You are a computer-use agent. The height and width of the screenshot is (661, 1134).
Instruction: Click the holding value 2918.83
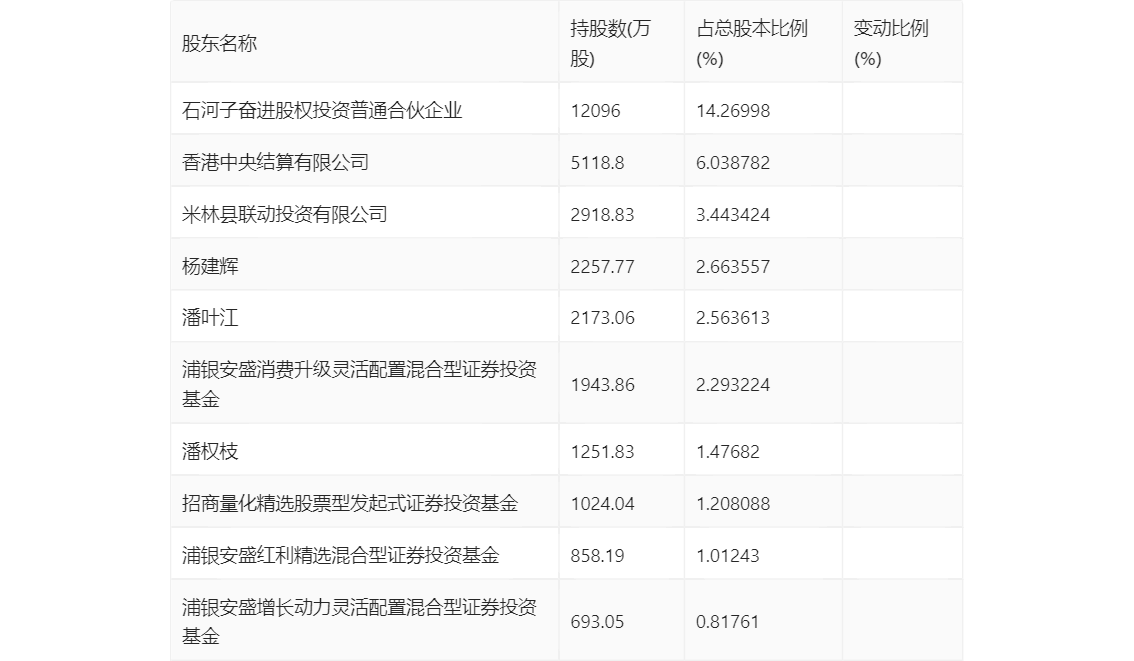602,215
